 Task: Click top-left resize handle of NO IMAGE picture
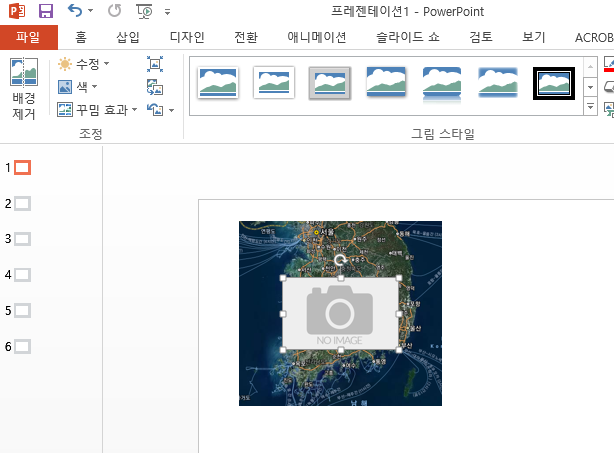click(283, 278)
